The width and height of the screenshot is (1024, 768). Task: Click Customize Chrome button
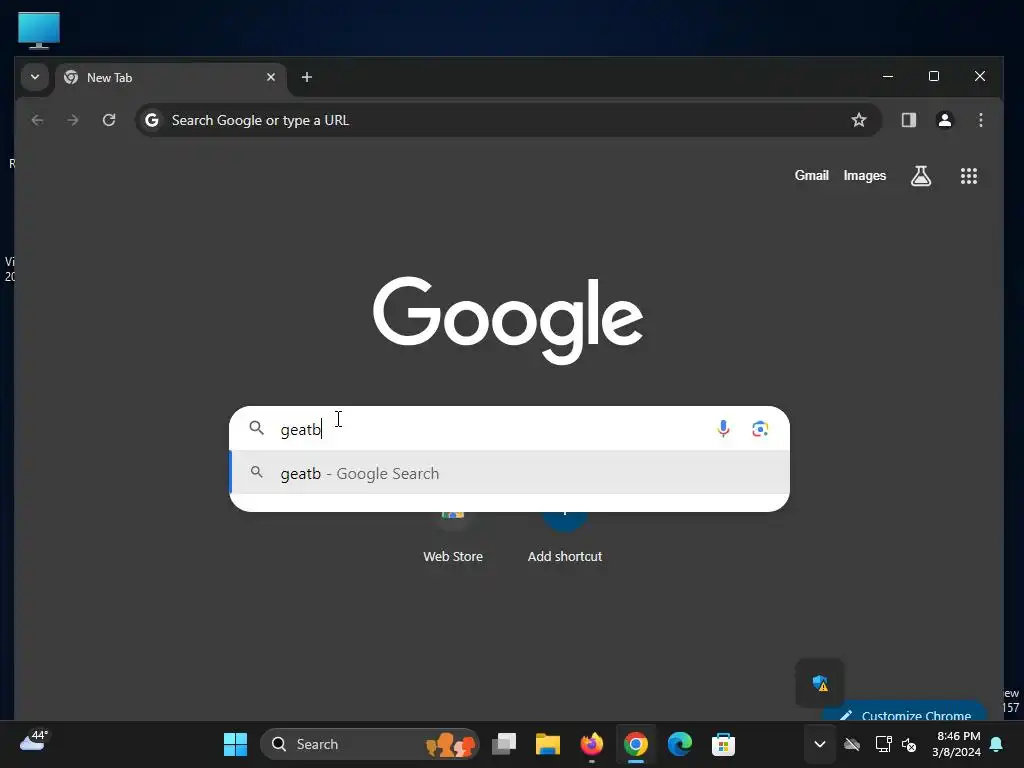[905, 712]
